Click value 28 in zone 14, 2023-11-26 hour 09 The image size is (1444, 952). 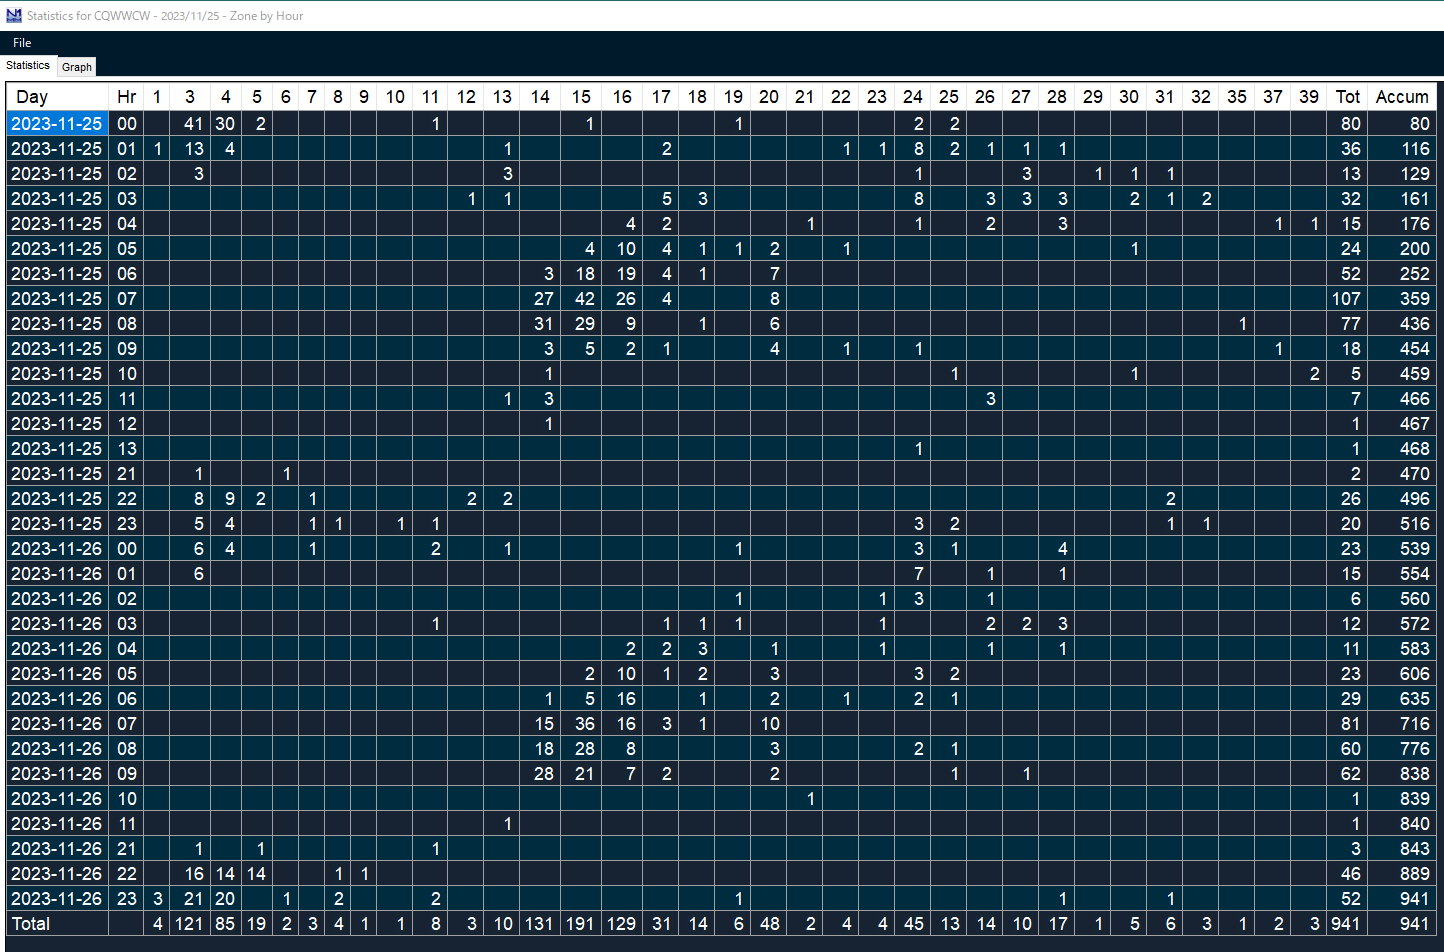pos(540,774)
